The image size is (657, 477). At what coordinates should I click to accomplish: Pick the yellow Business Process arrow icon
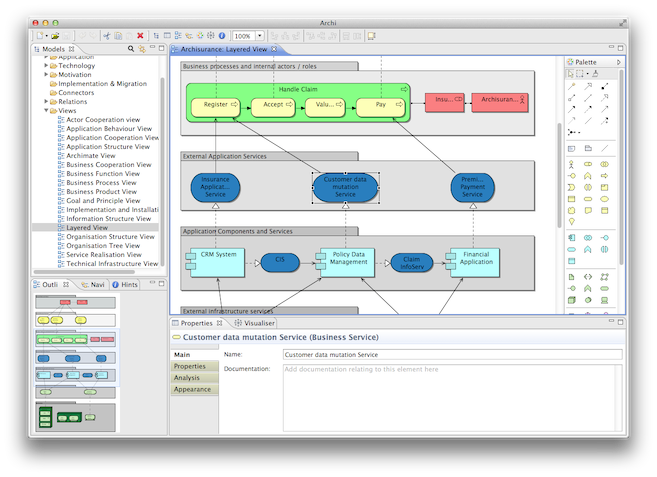point(604,176)
